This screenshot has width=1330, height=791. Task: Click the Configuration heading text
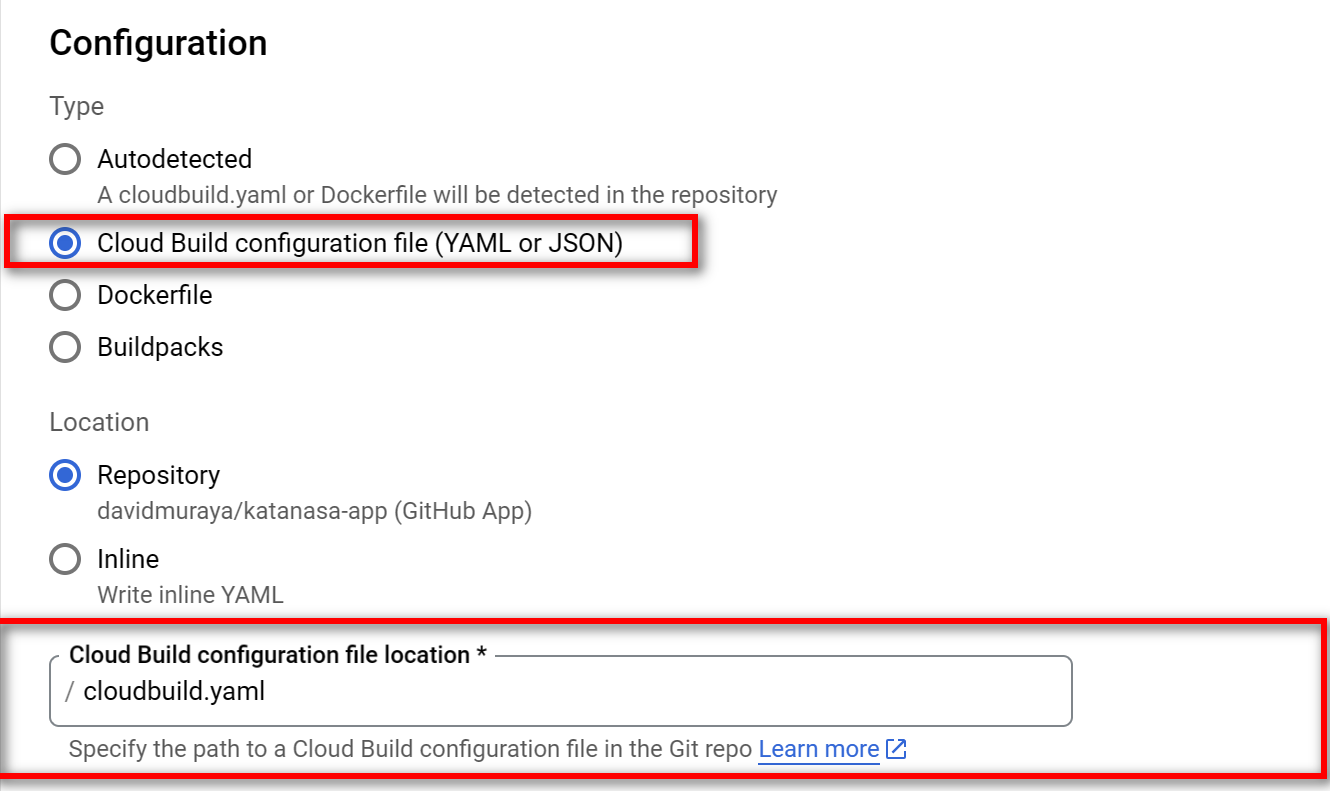click(158, 43)
